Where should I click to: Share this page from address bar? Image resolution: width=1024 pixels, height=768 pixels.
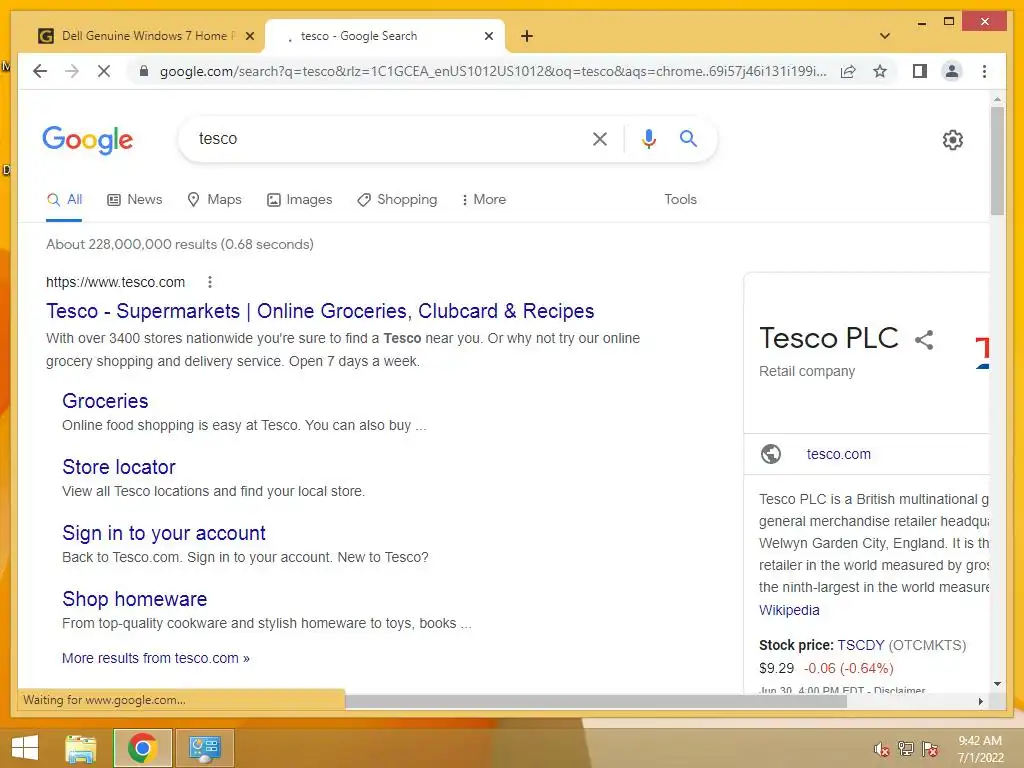848,71
